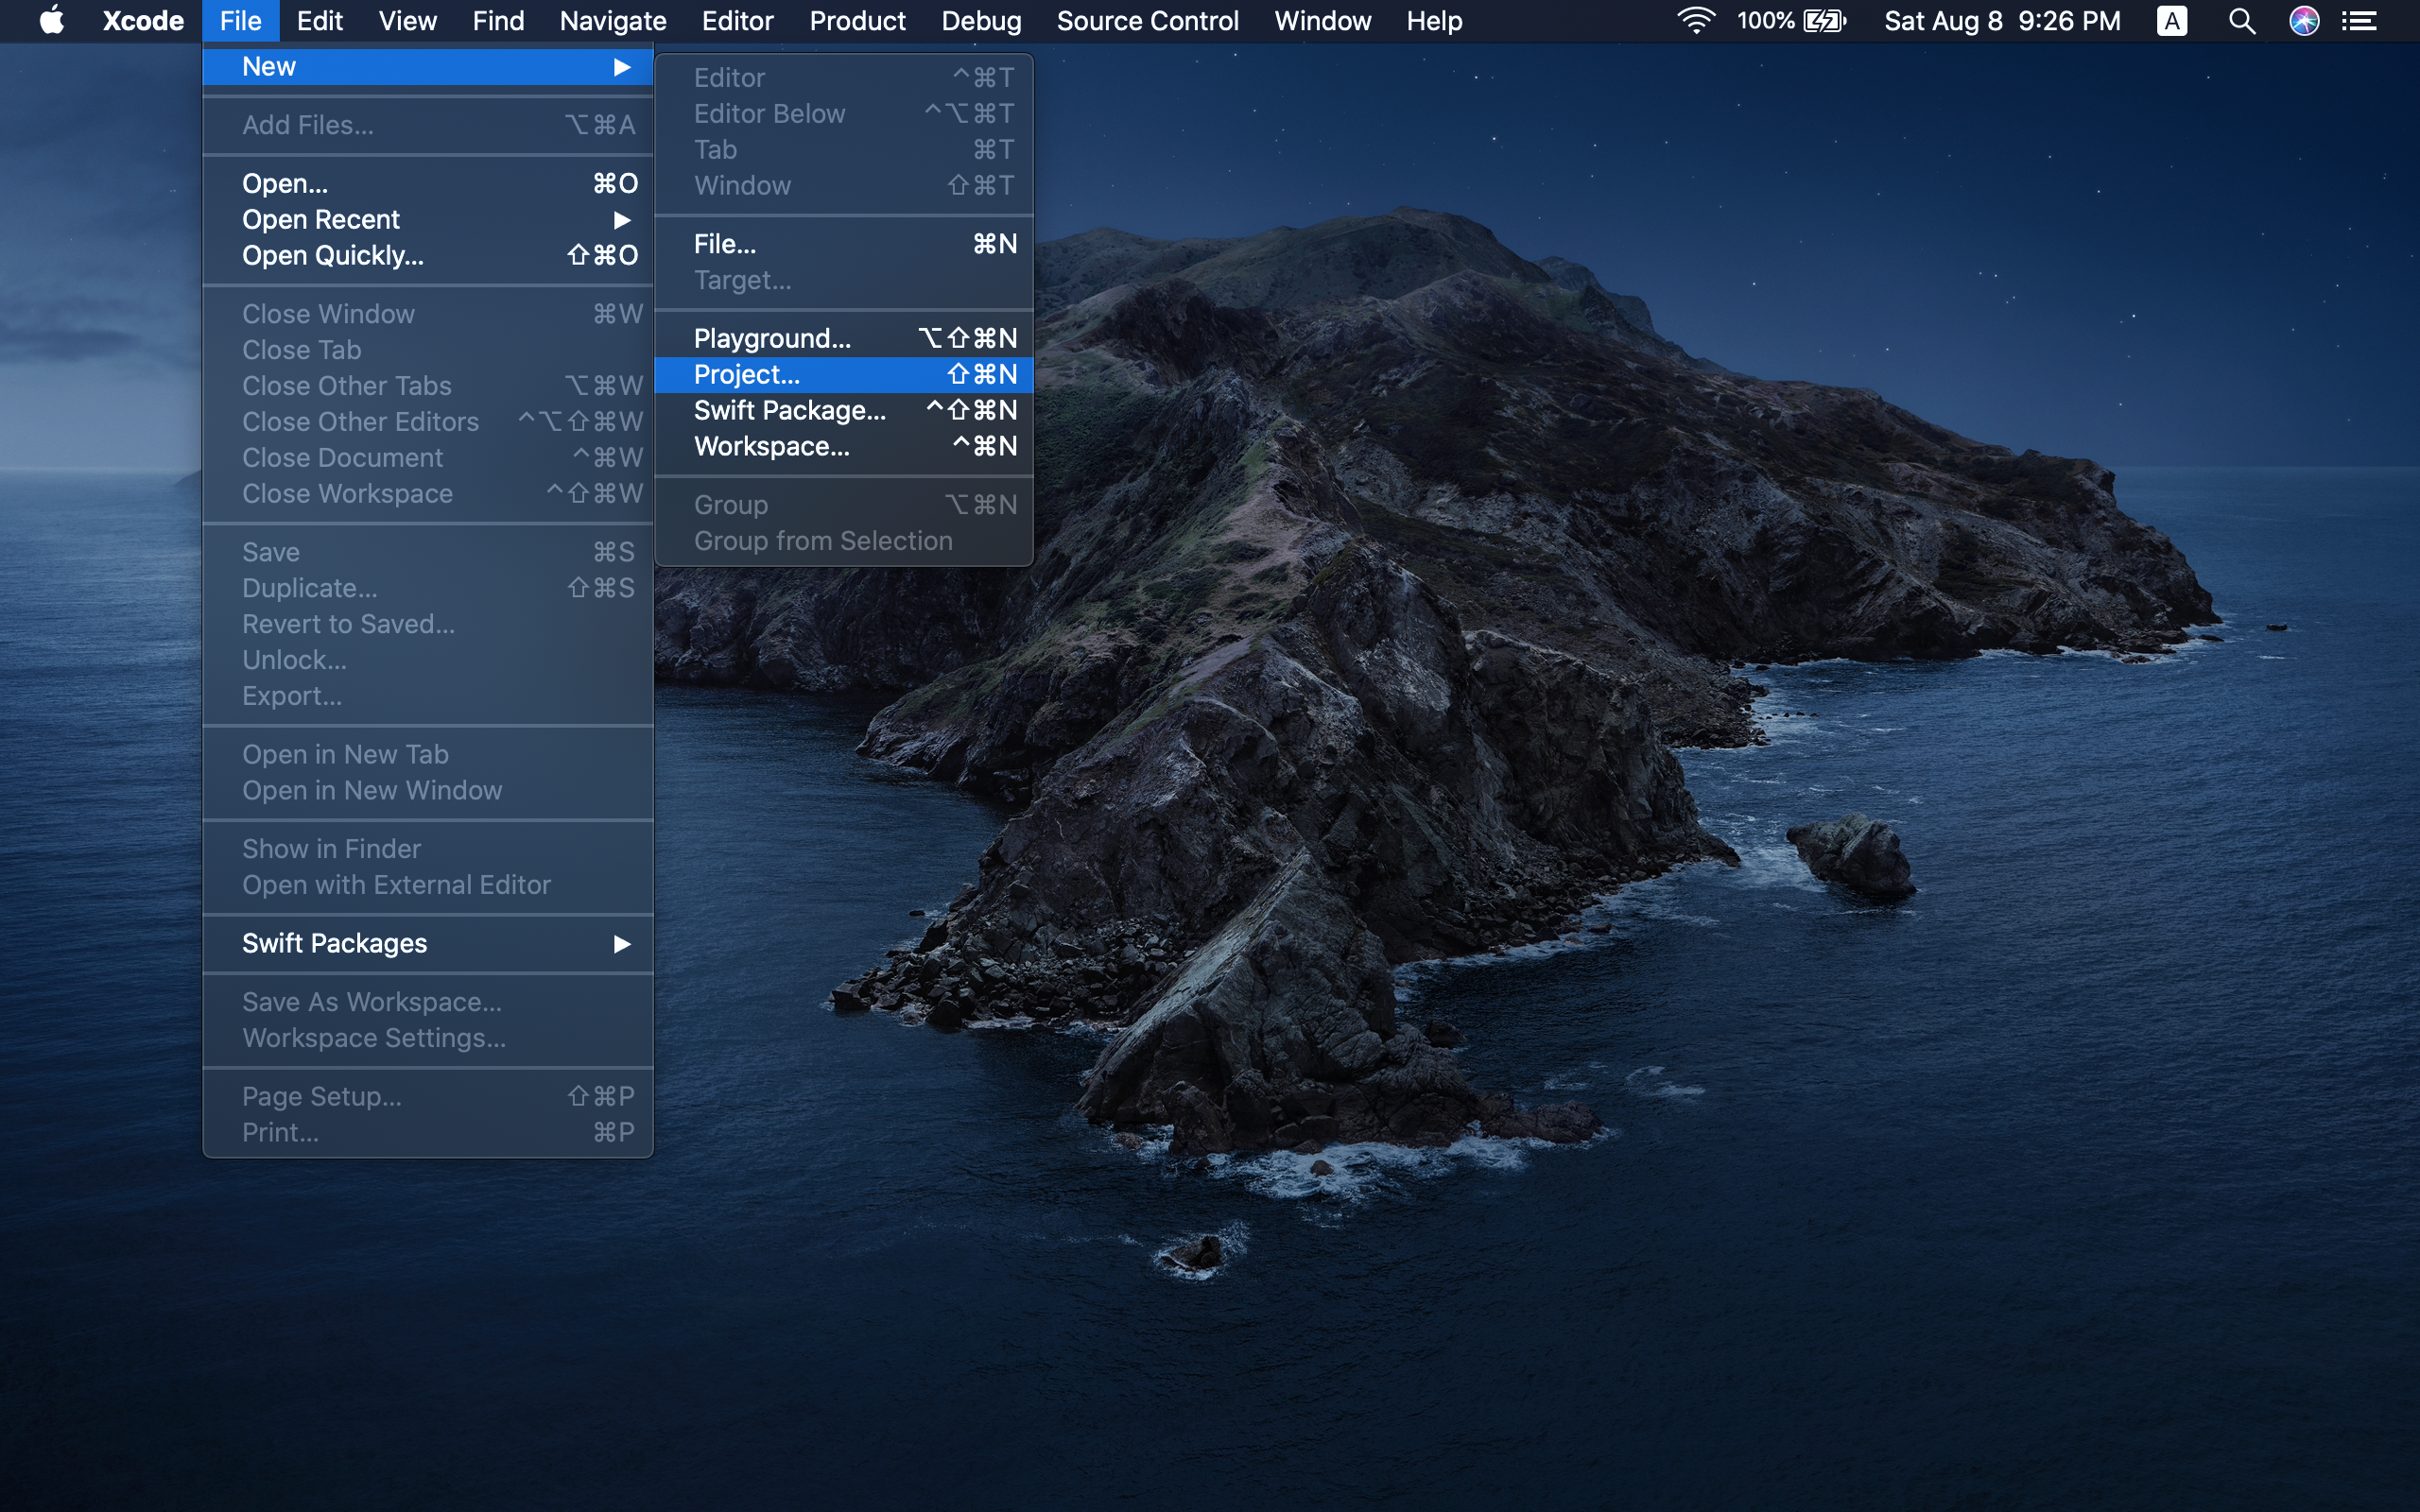Click disabled Show in Finder item
Screen dimensions: 2420x1512
click(x=428, y=849)
